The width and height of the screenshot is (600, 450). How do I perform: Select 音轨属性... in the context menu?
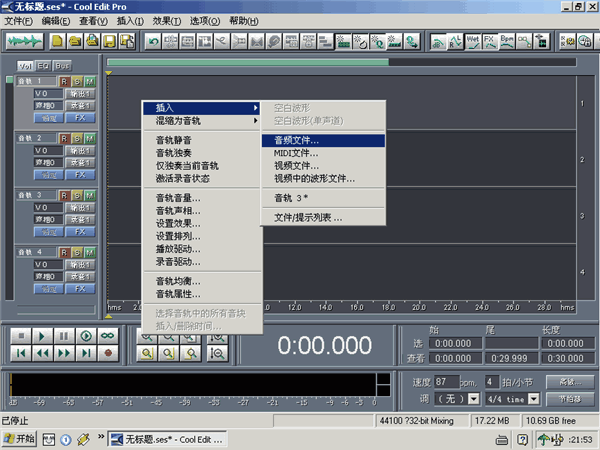click(178, 294)
